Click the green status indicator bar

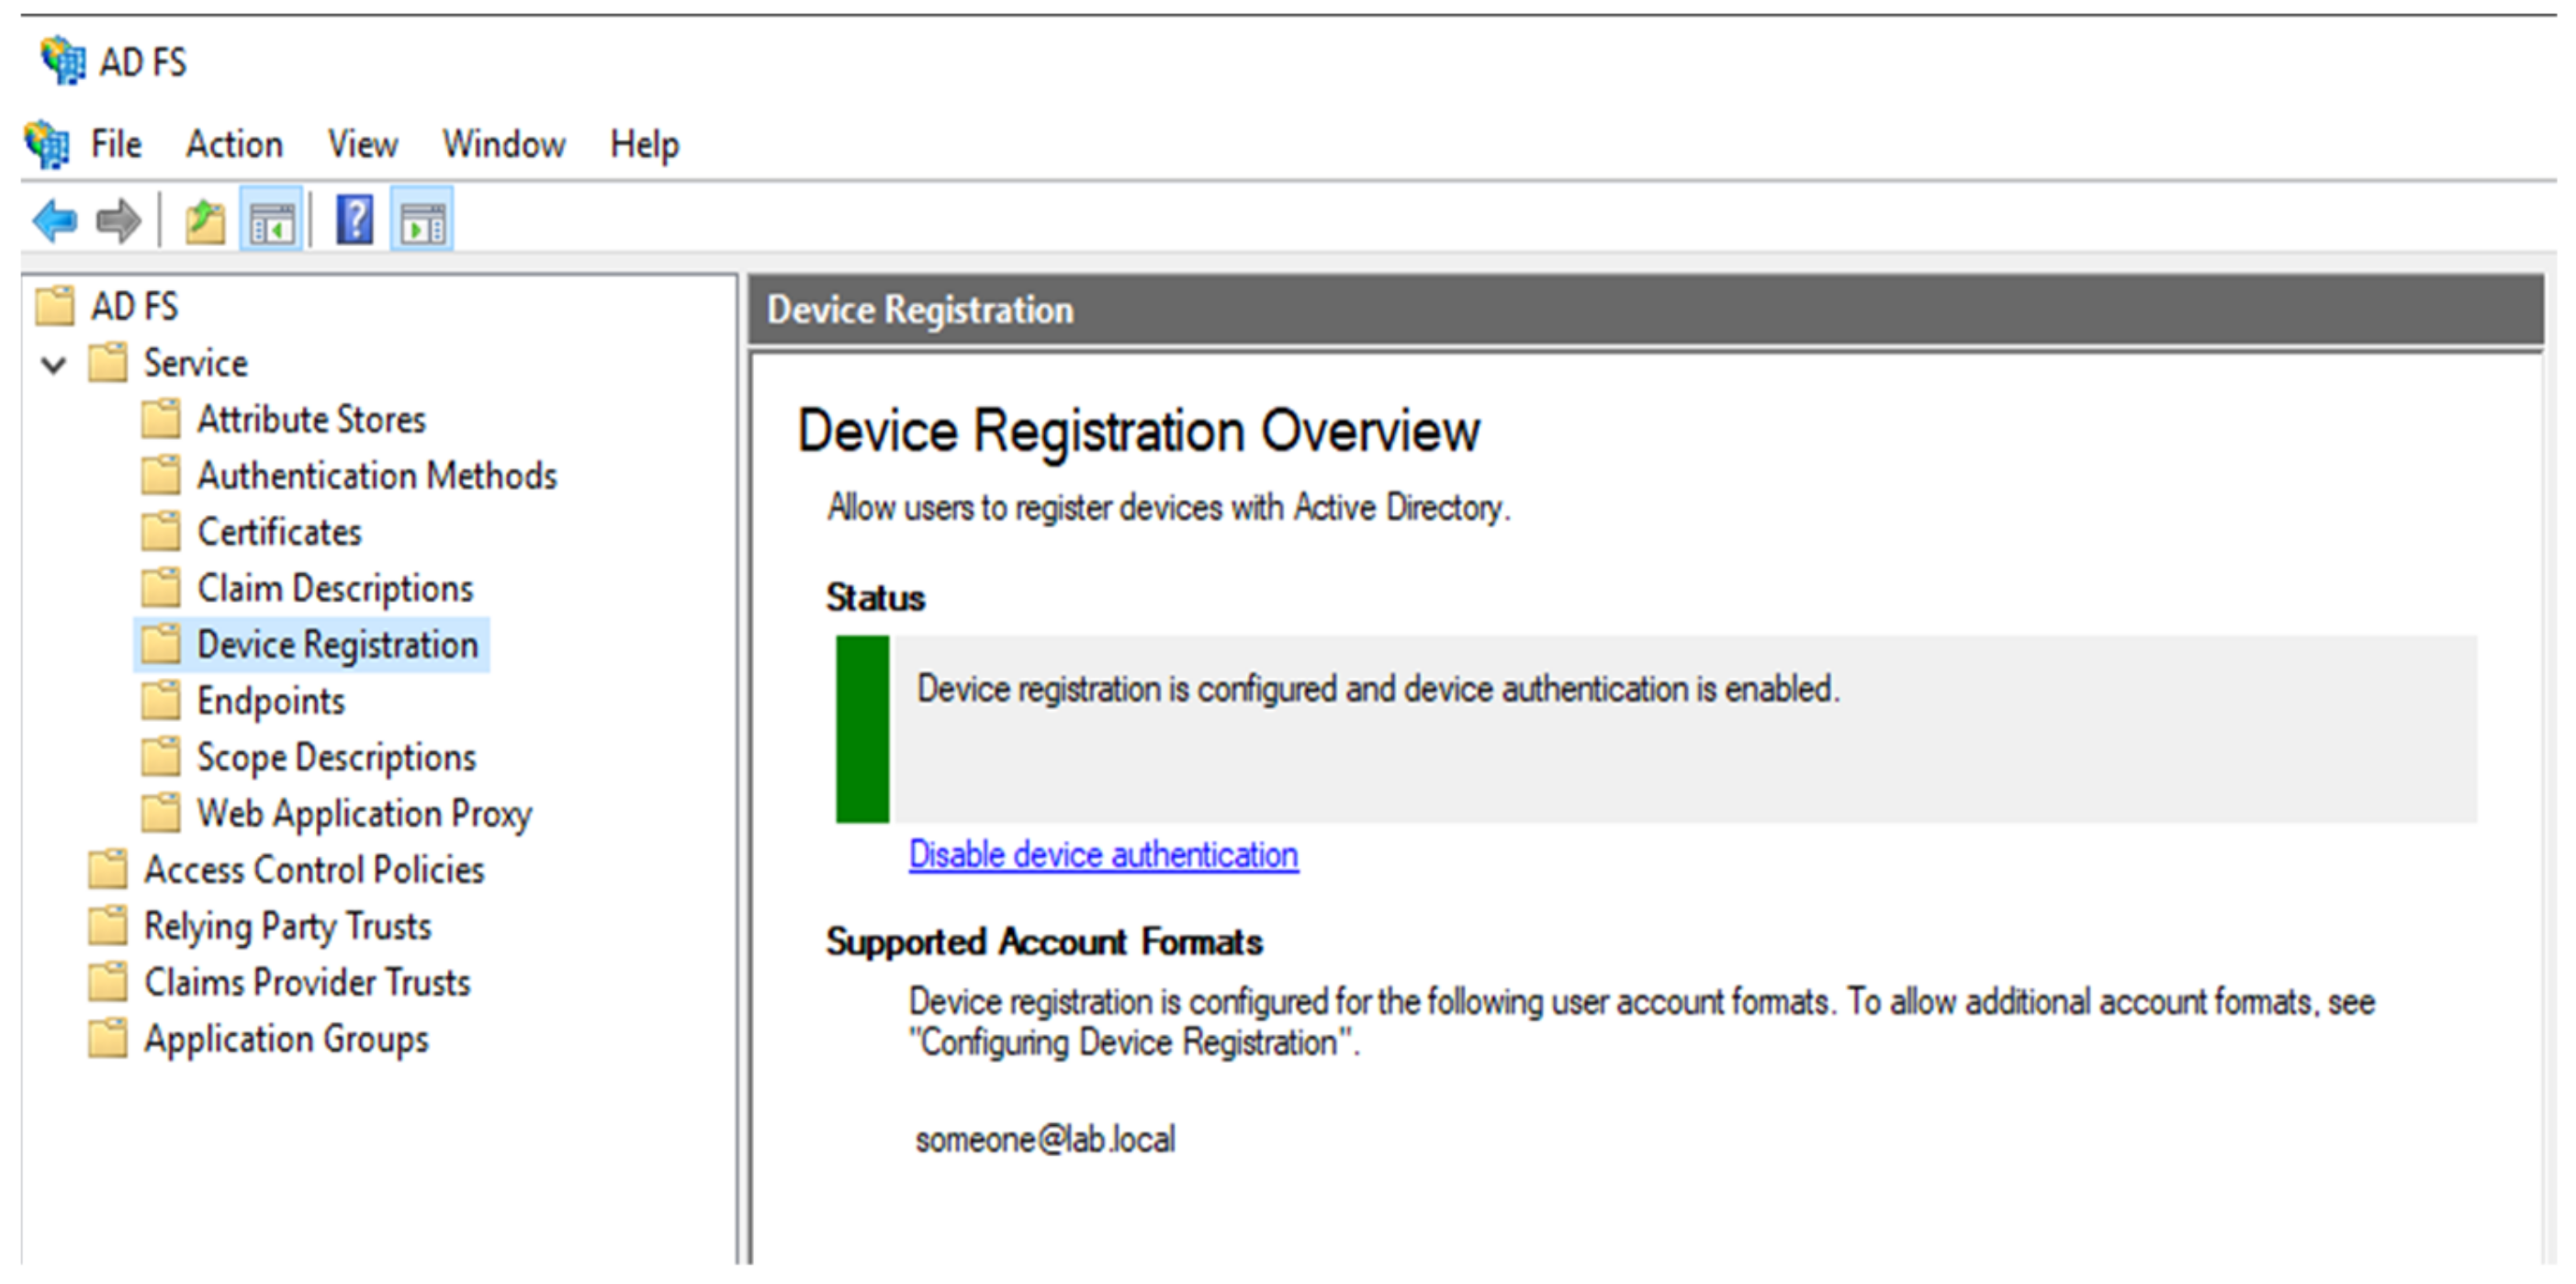862,729
